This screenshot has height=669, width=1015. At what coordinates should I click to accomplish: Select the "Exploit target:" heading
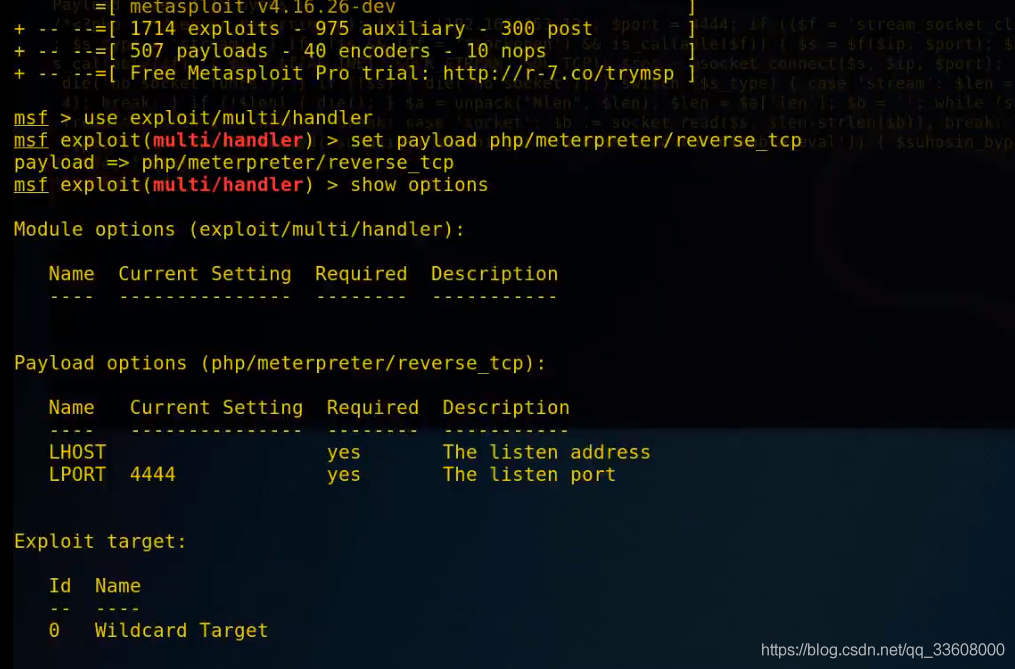[100, 541]
